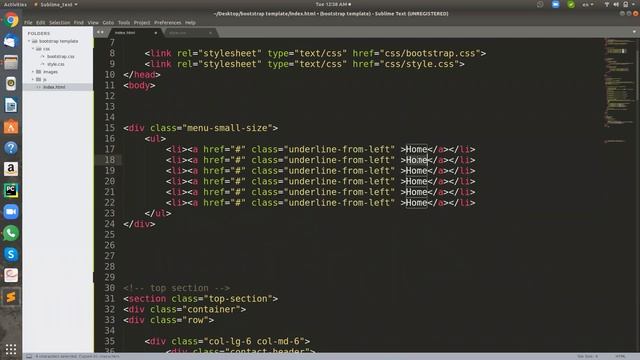The width and height of the screenshot is (640, 360).
Task: Click "css/bootstrap.css" href on line 8
Action: click(x=430, y=53)
